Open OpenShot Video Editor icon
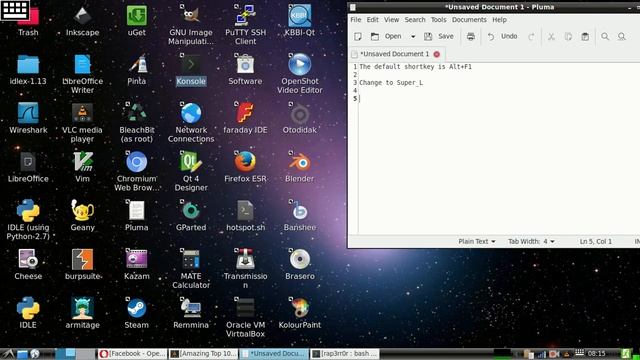The image size is (640, 360). (x=300, y=74)
